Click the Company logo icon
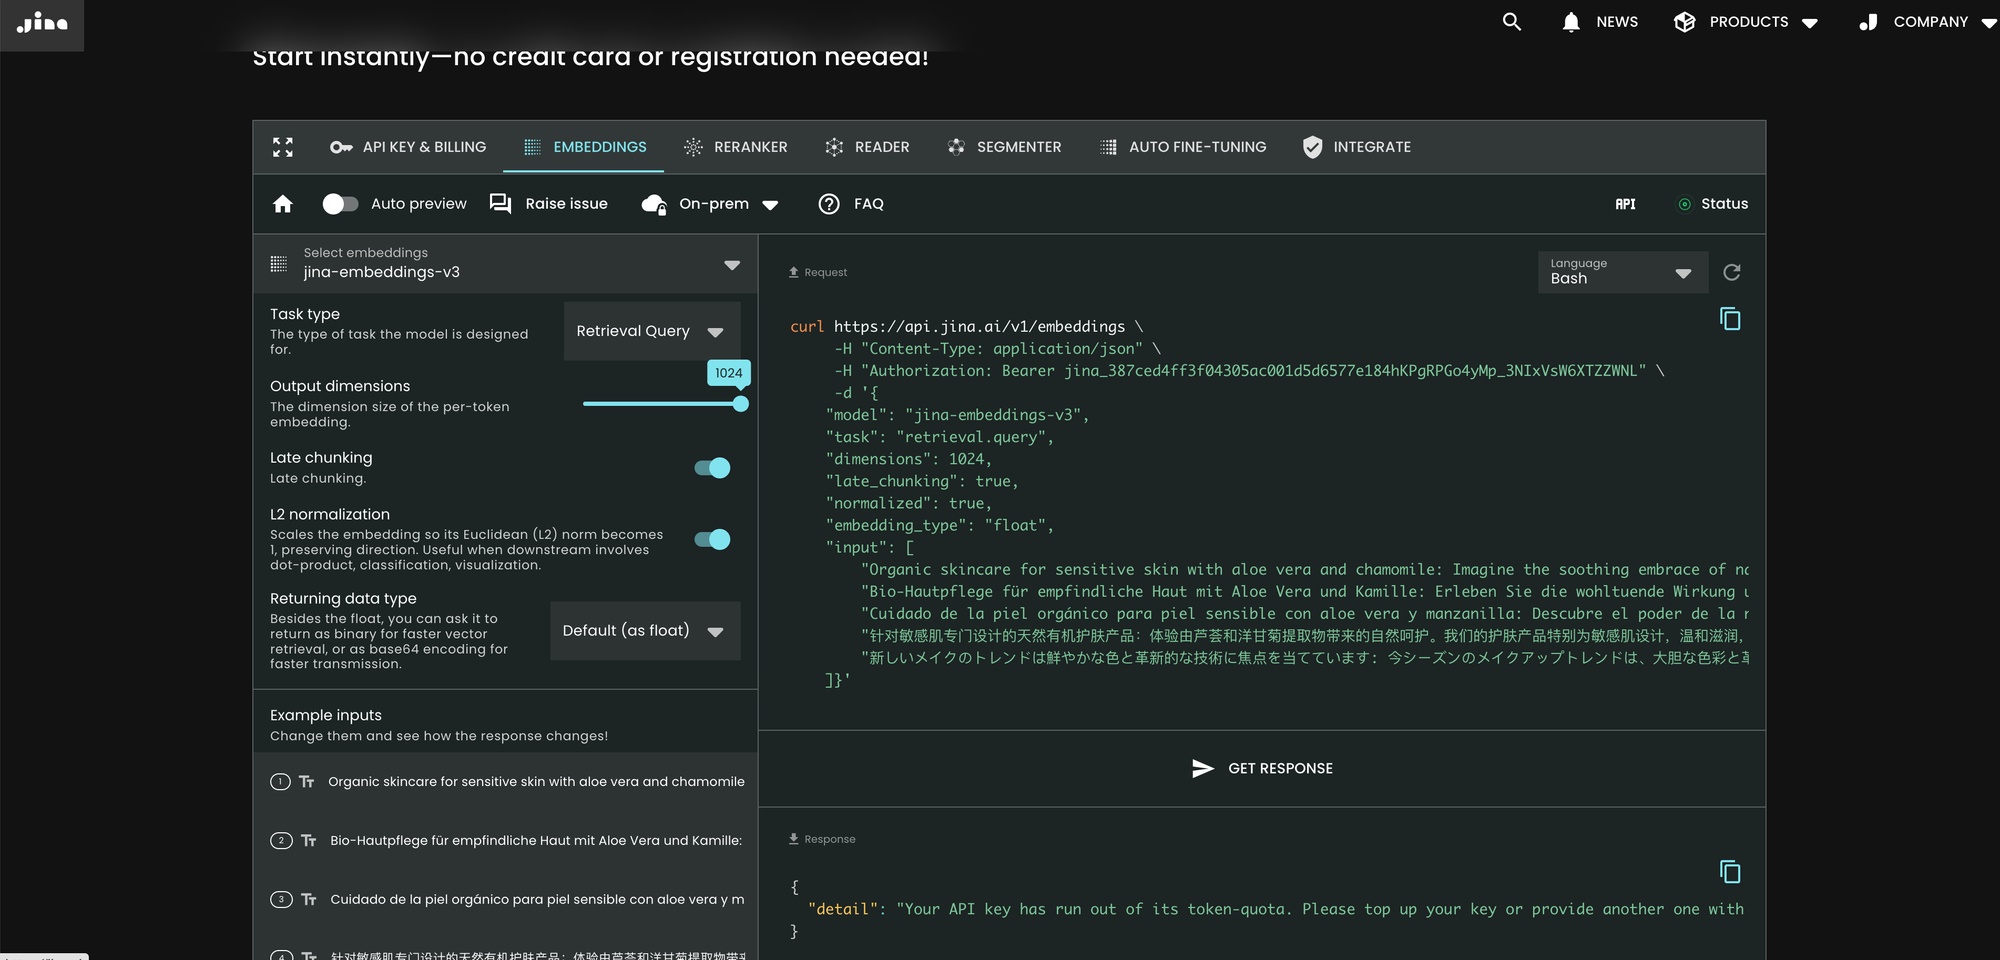Viewport: 2000px width, 960px height. (1868, 22)
